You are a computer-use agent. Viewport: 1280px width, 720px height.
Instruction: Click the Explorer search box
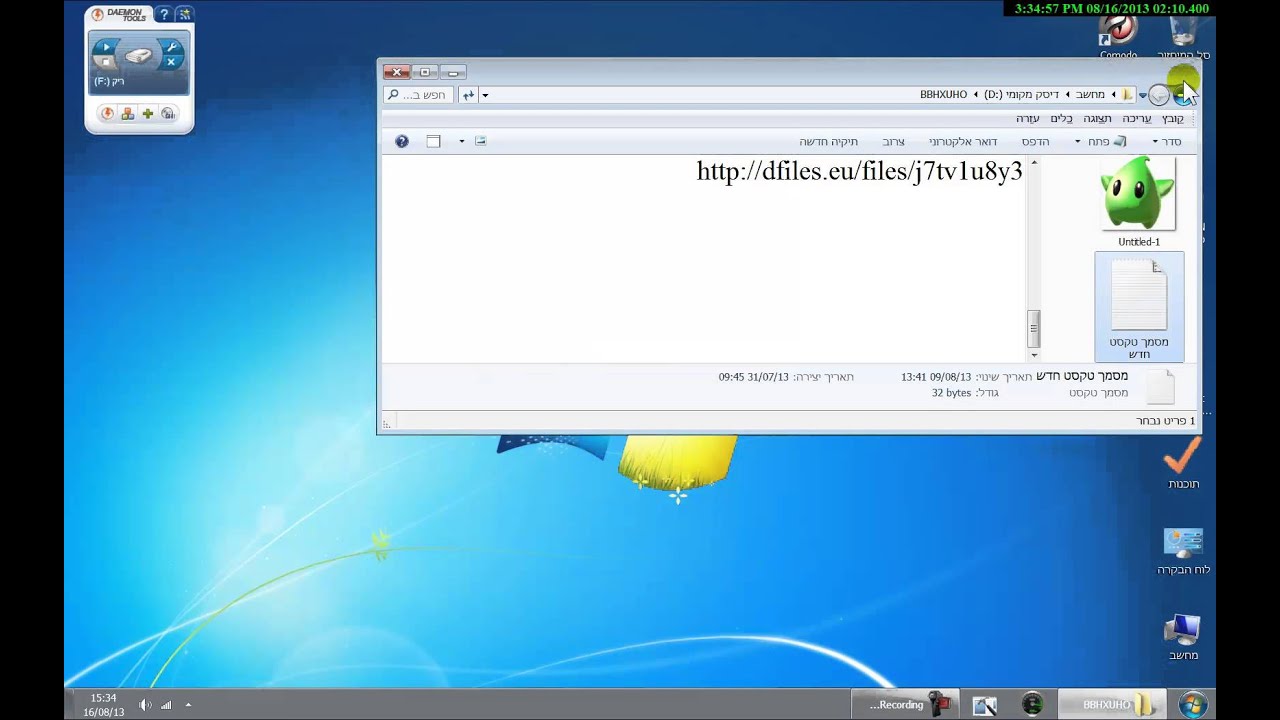tap(418, 95)
